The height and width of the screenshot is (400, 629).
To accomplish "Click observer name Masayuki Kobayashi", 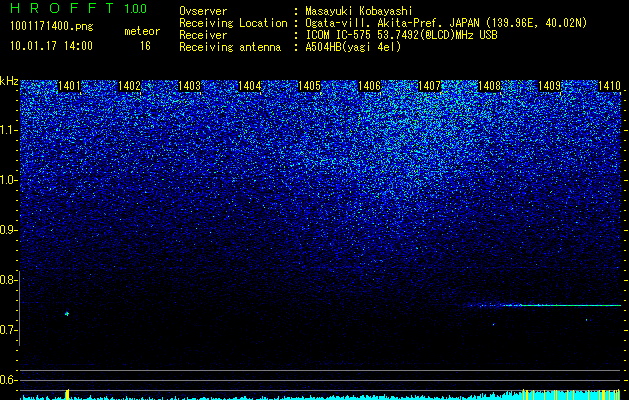I will tap(359, 11).
